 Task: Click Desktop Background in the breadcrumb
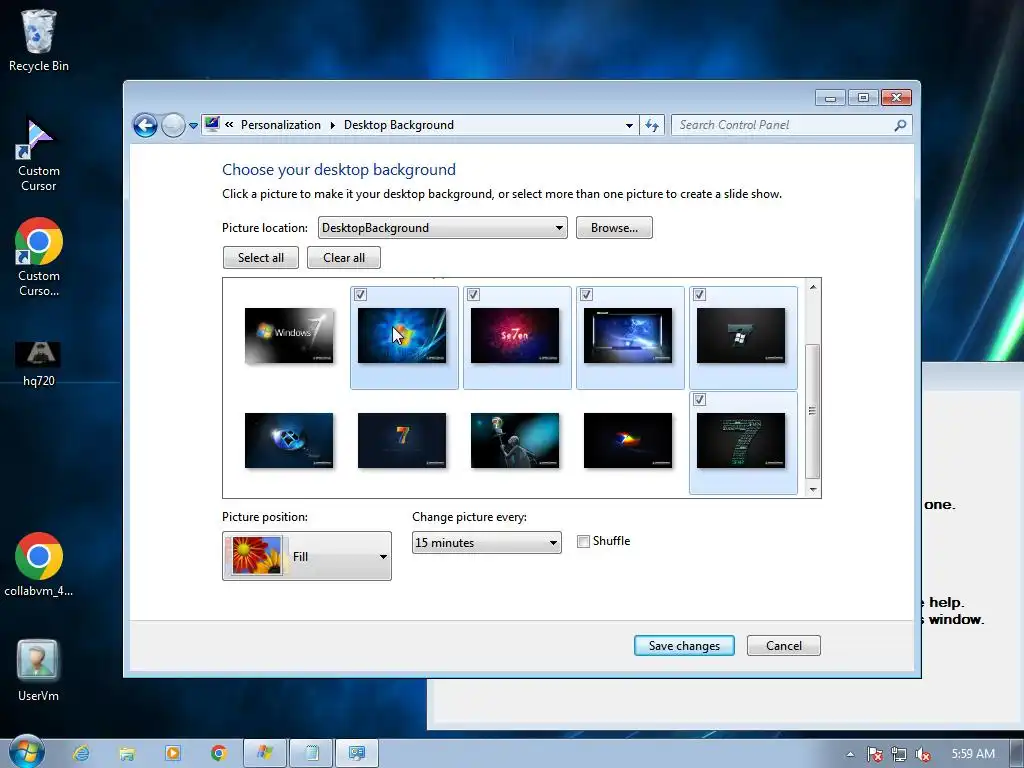pos(398,125)
